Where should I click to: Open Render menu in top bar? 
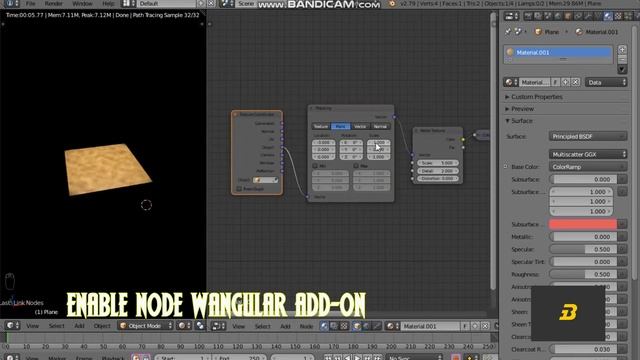54,4
